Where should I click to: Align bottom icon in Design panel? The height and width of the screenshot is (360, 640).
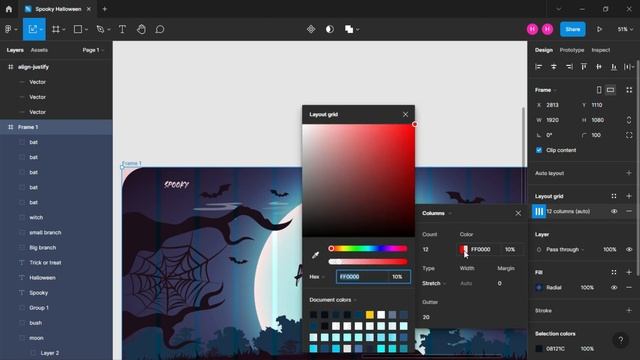point(614,67)
